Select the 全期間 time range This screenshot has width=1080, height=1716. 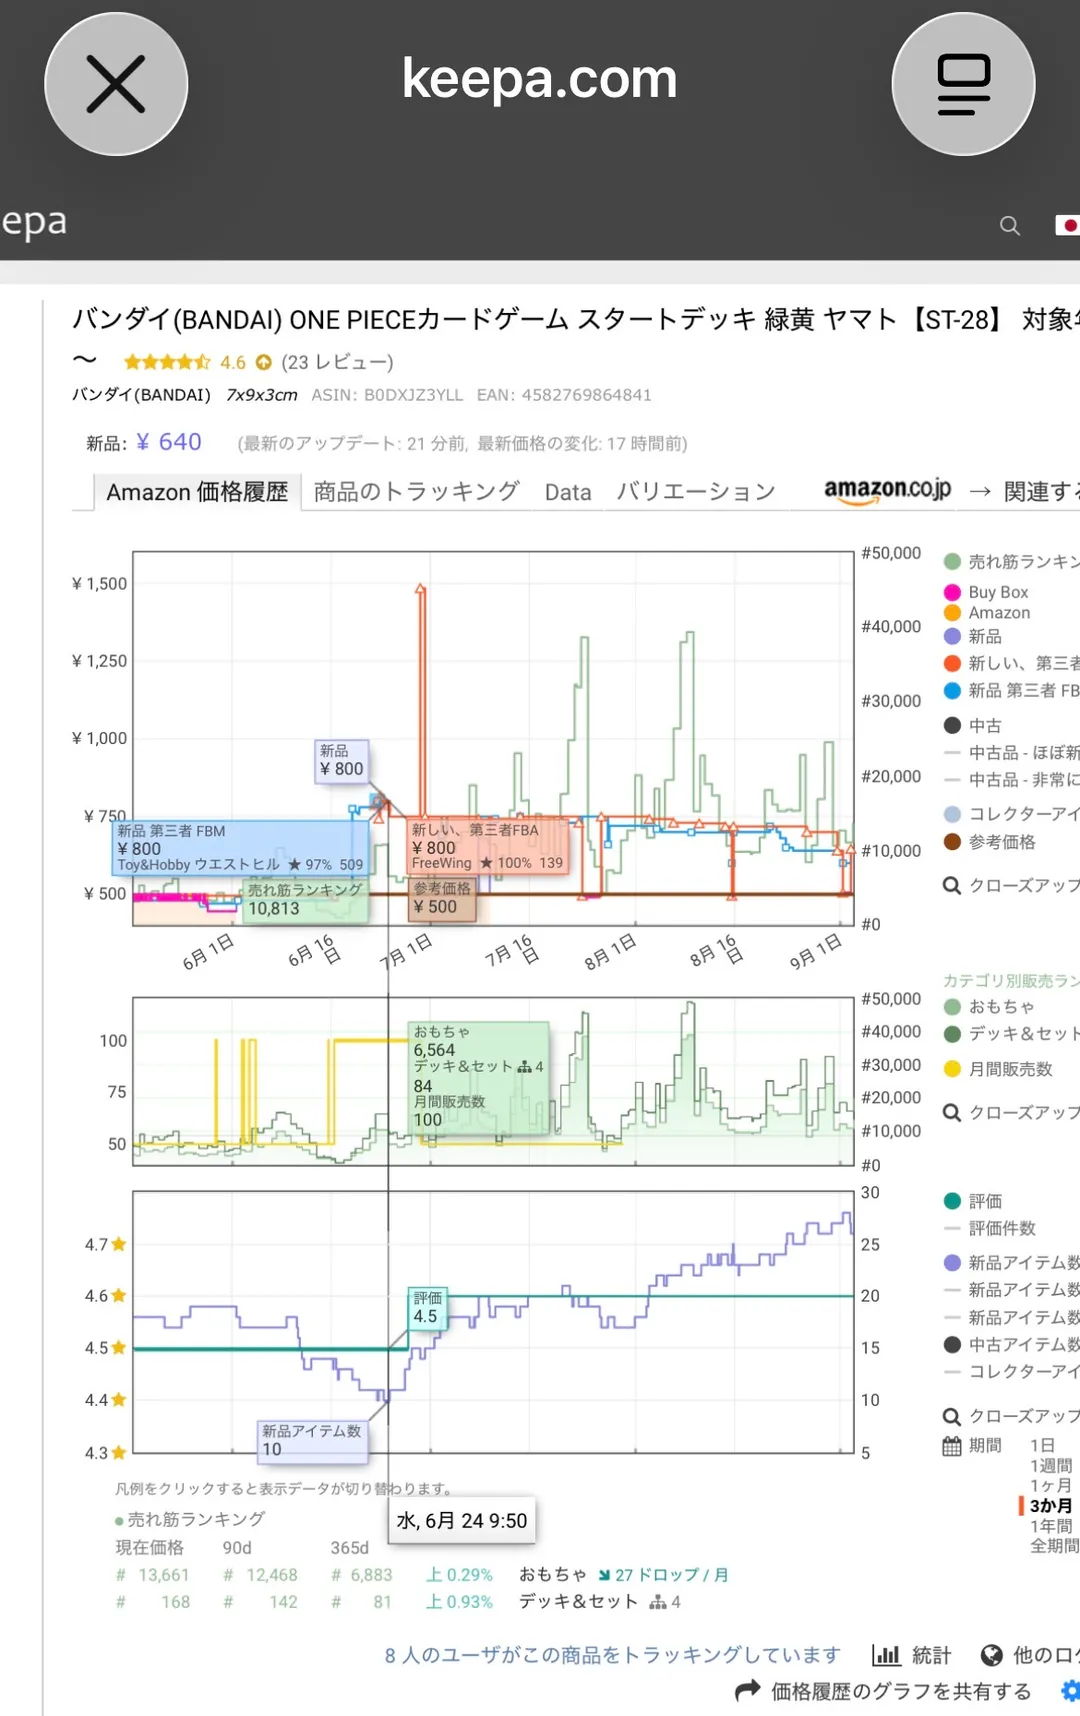click(x=1055, y=1546)
